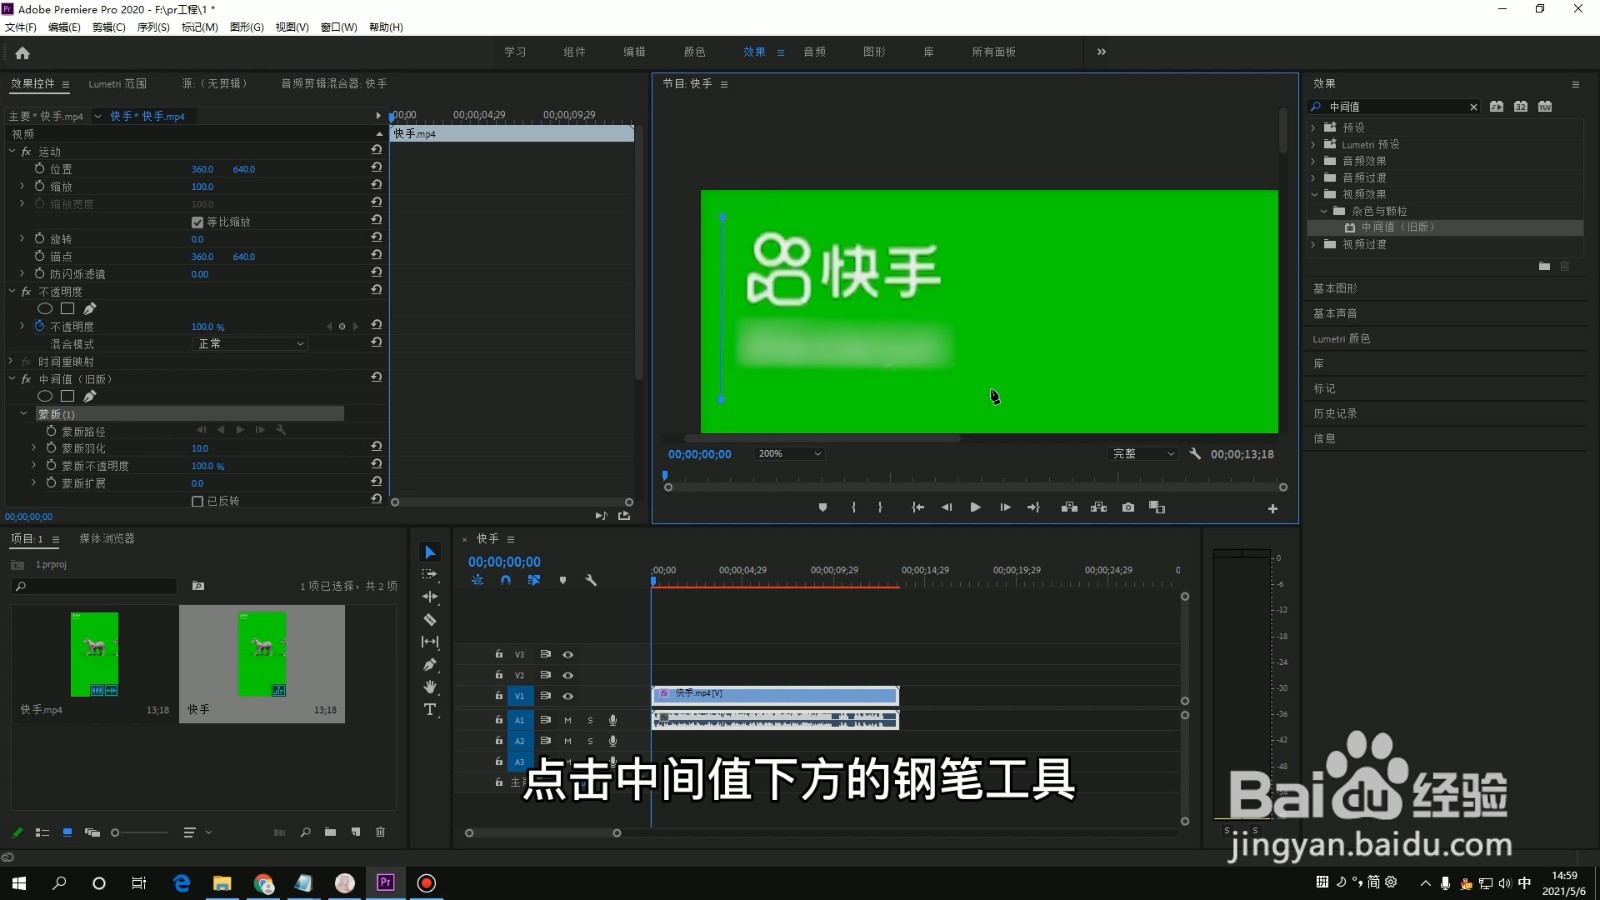Select the Track Select Forward tool
Viewport: 1600px width, 900px height.
pos(430,574)
